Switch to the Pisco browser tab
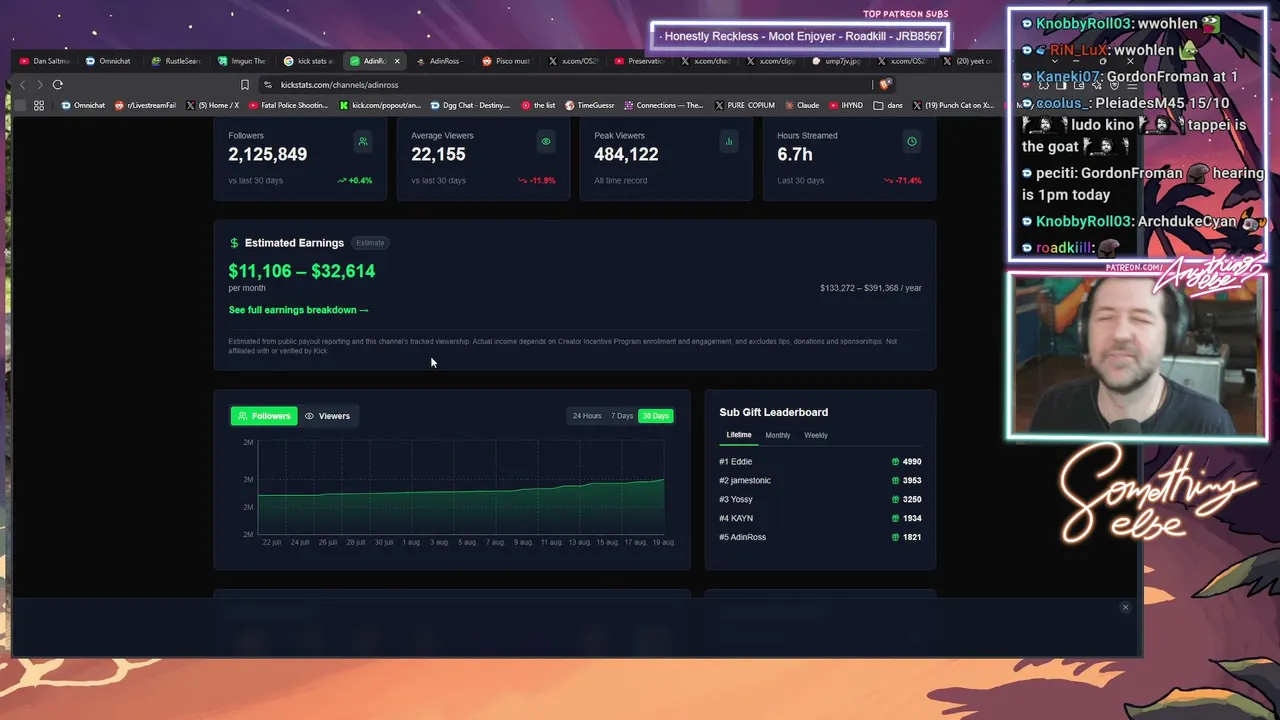 tap(506, 61)
